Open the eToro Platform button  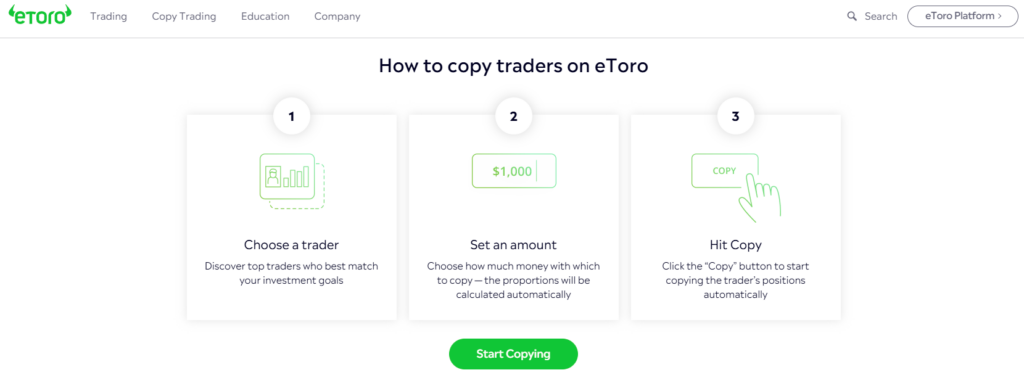(x=963, y=16)
